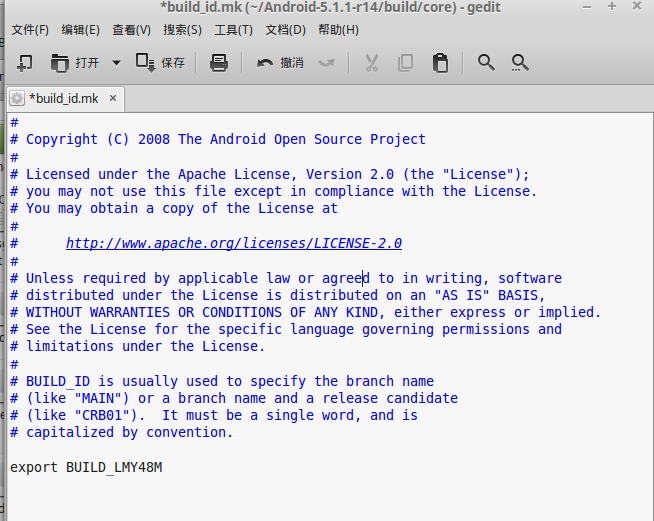Click the 'BUILD_ID is usually used' line

tap(222, 381)
